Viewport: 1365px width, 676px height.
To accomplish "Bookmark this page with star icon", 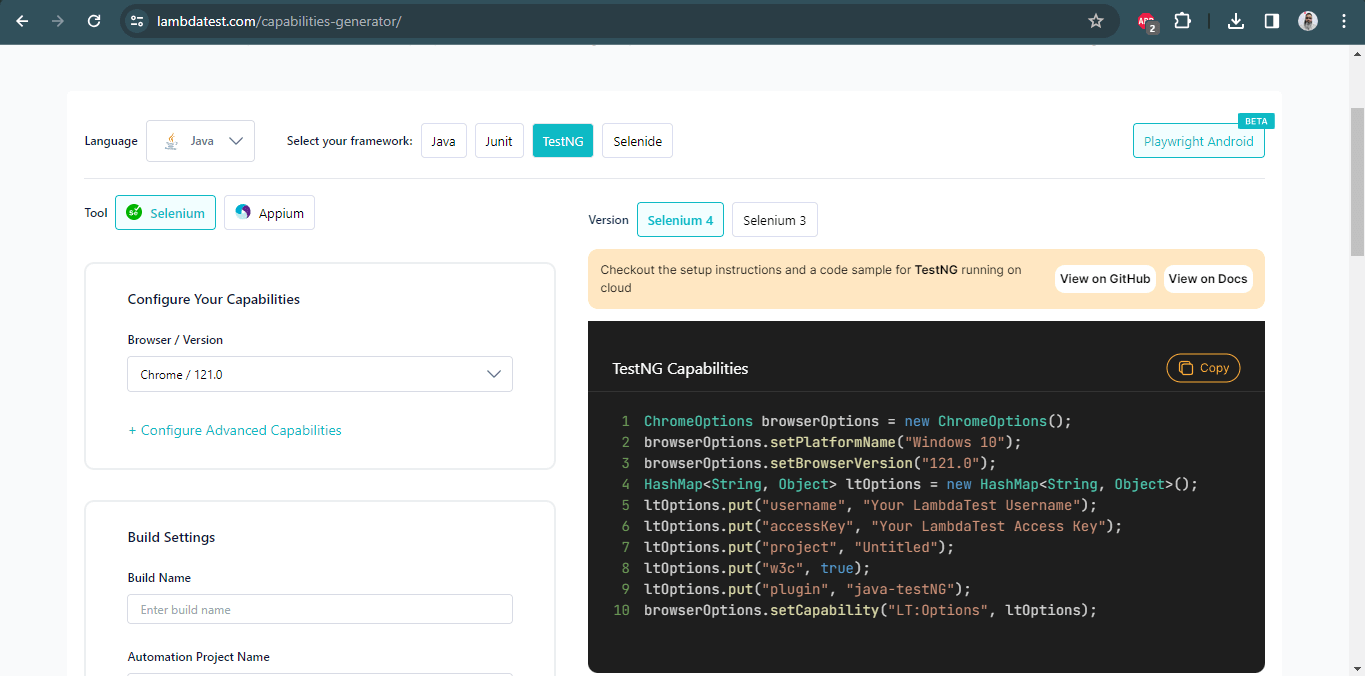I will pos(1095,21).
